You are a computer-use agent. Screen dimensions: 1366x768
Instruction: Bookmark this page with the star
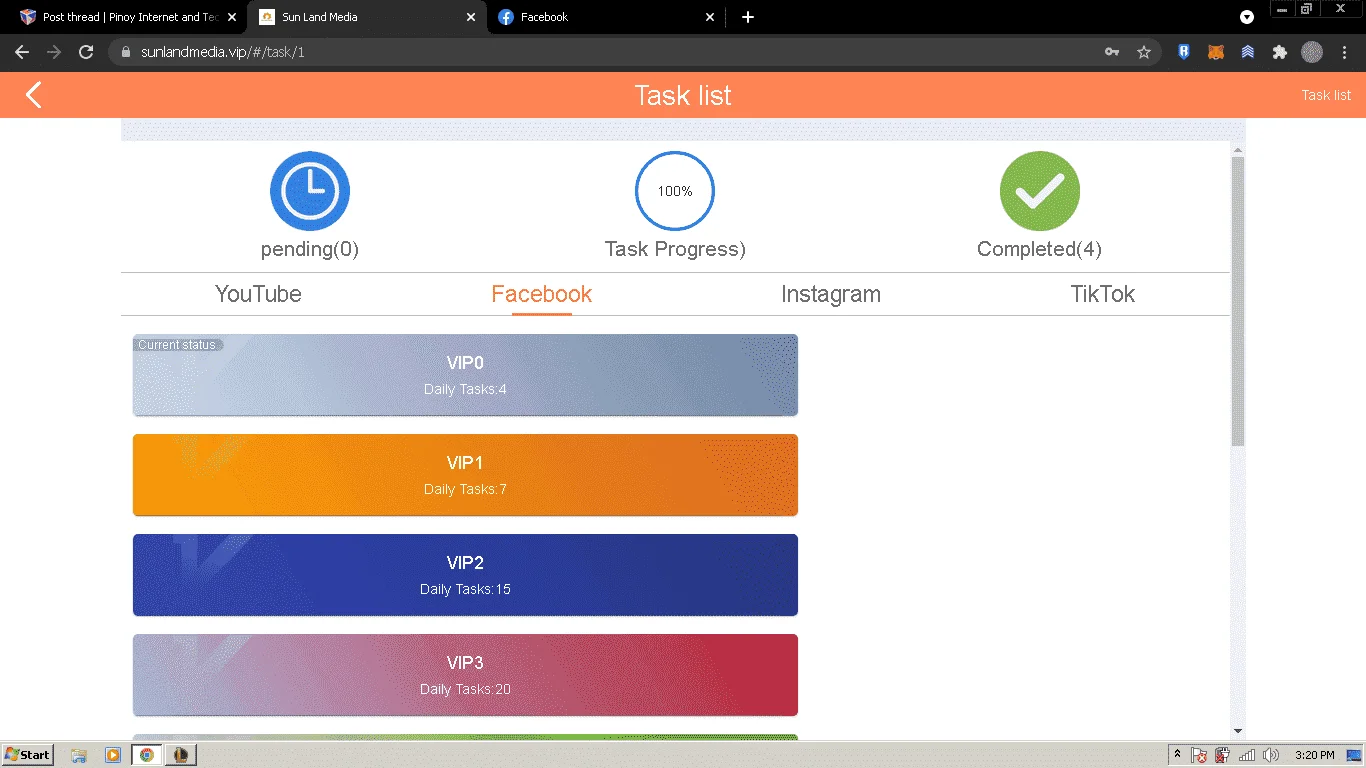pos(1144,52)
